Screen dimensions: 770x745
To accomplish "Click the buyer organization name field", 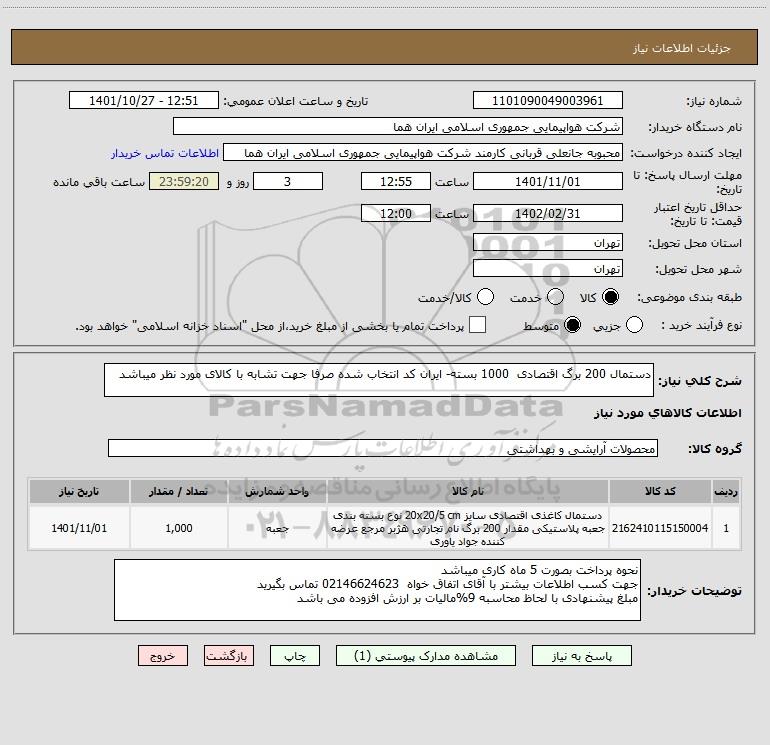I will pyautogui.click(x=398, y=127).
